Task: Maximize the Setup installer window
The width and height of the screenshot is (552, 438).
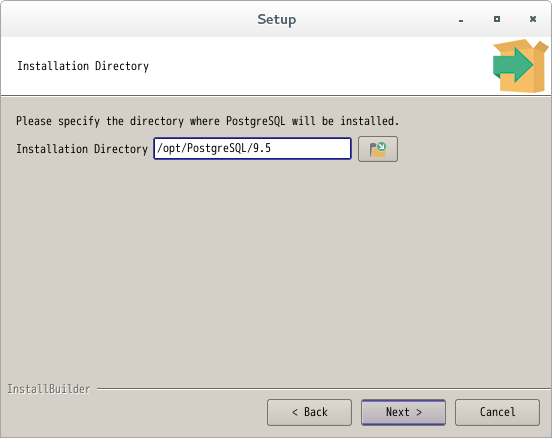Action: click(x=497, y=19)
